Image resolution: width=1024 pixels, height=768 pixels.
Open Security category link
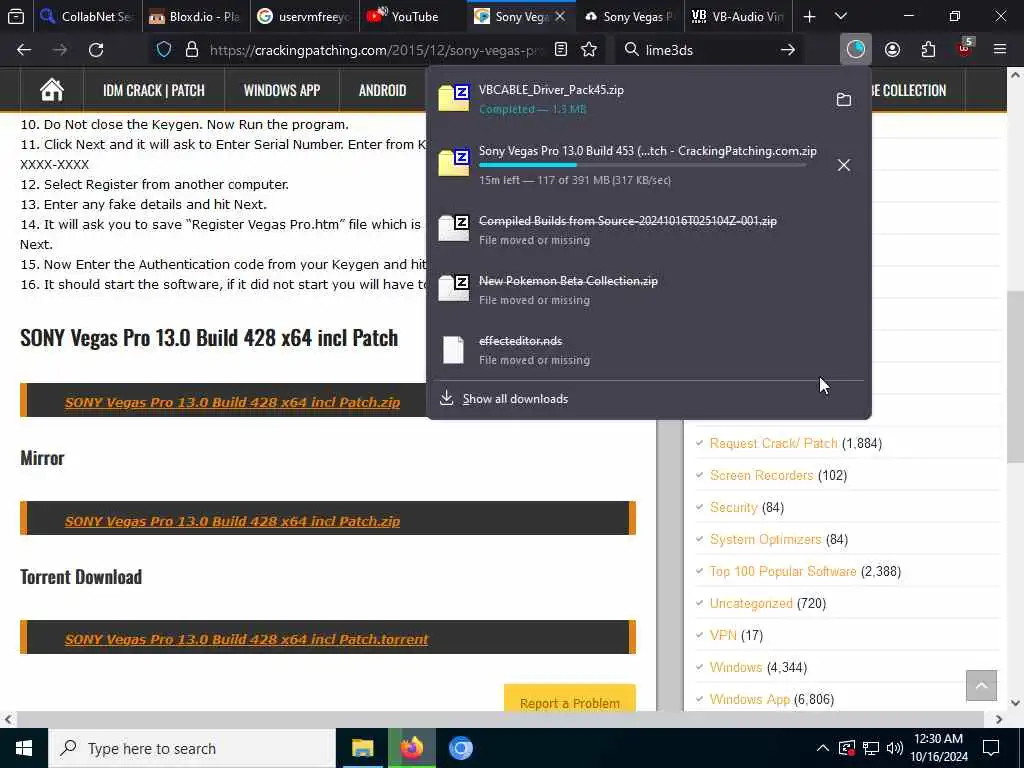(733, 507)
